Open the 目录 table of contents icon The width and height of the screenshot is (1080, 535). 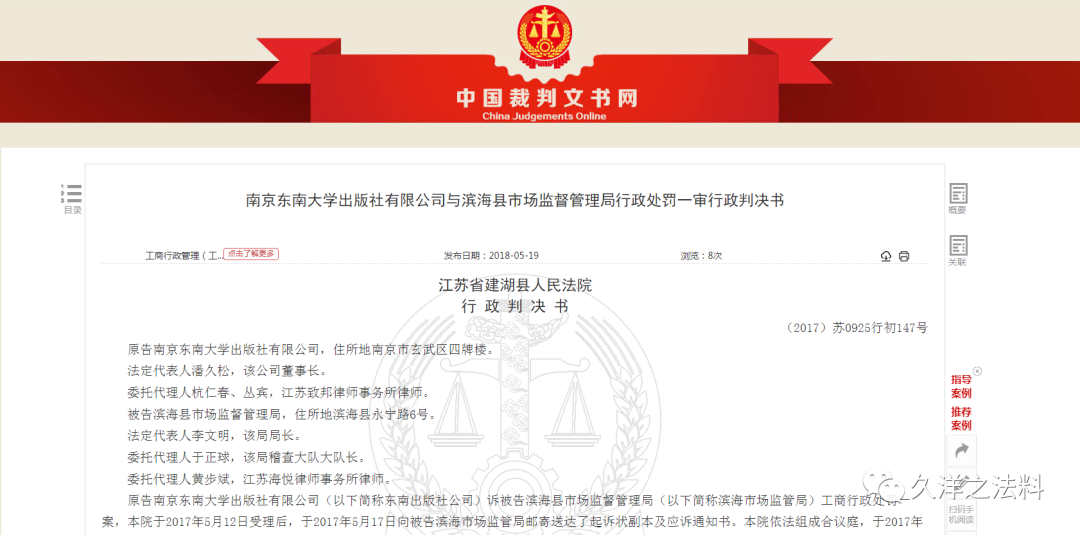(x=72, y=199)
